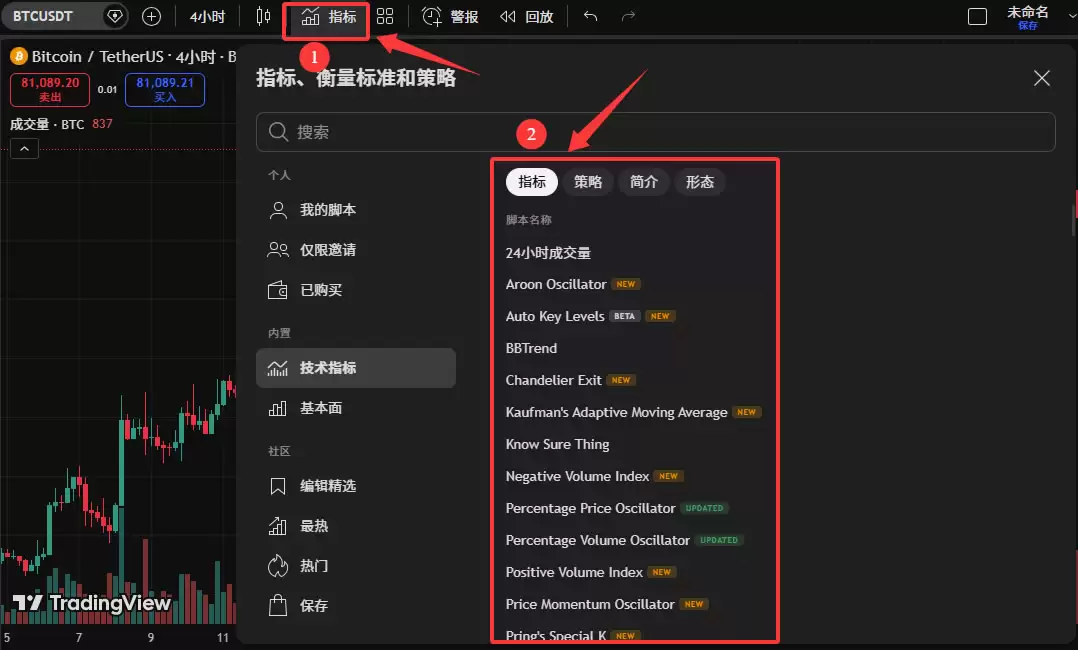Switch to the 形态 tab

pyautogui.click(x=700, y=182)
